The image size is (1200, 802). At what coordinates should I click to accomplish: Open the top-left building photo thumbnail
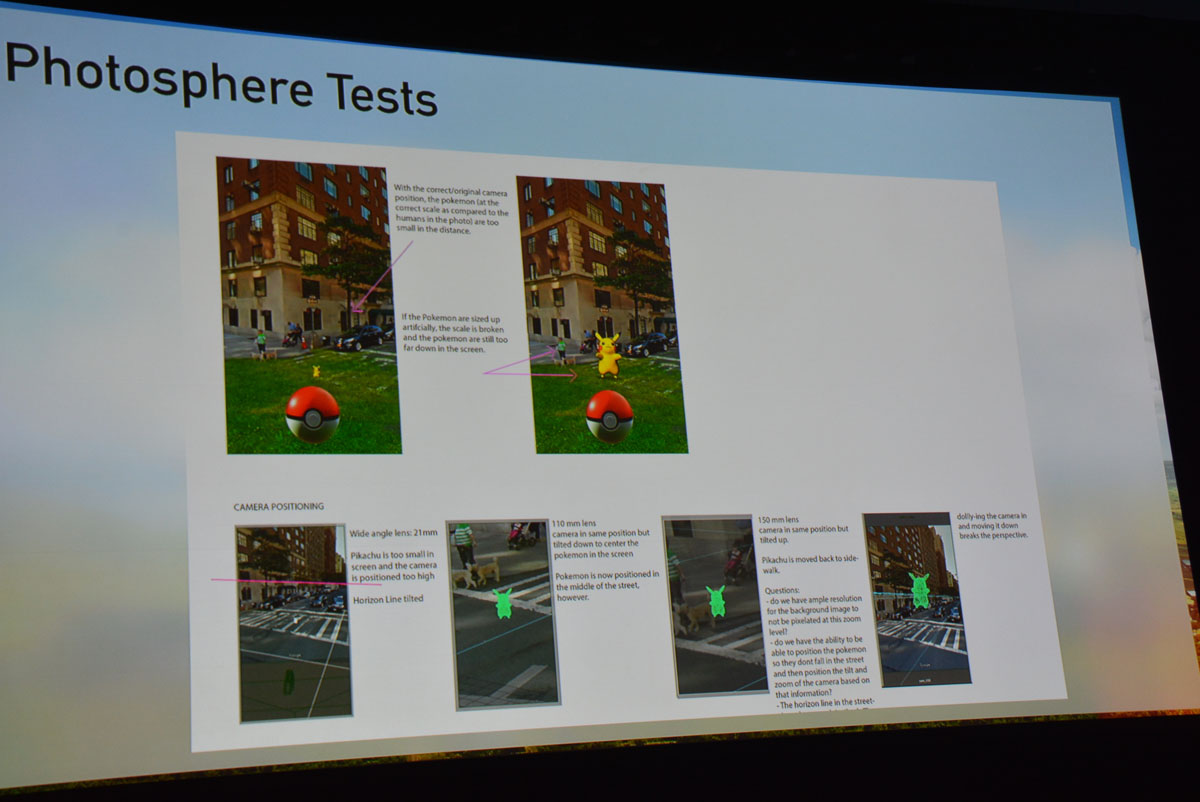307,305
